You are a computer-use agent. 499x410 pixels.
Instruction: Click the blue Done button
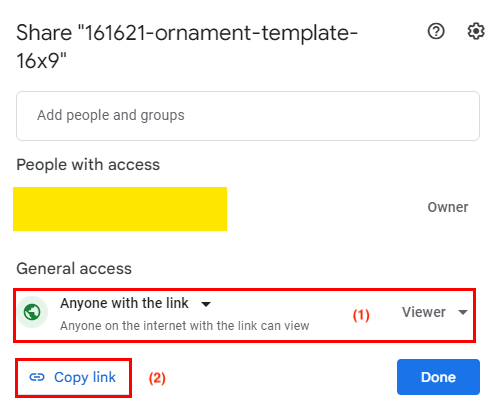coord(438,377)
